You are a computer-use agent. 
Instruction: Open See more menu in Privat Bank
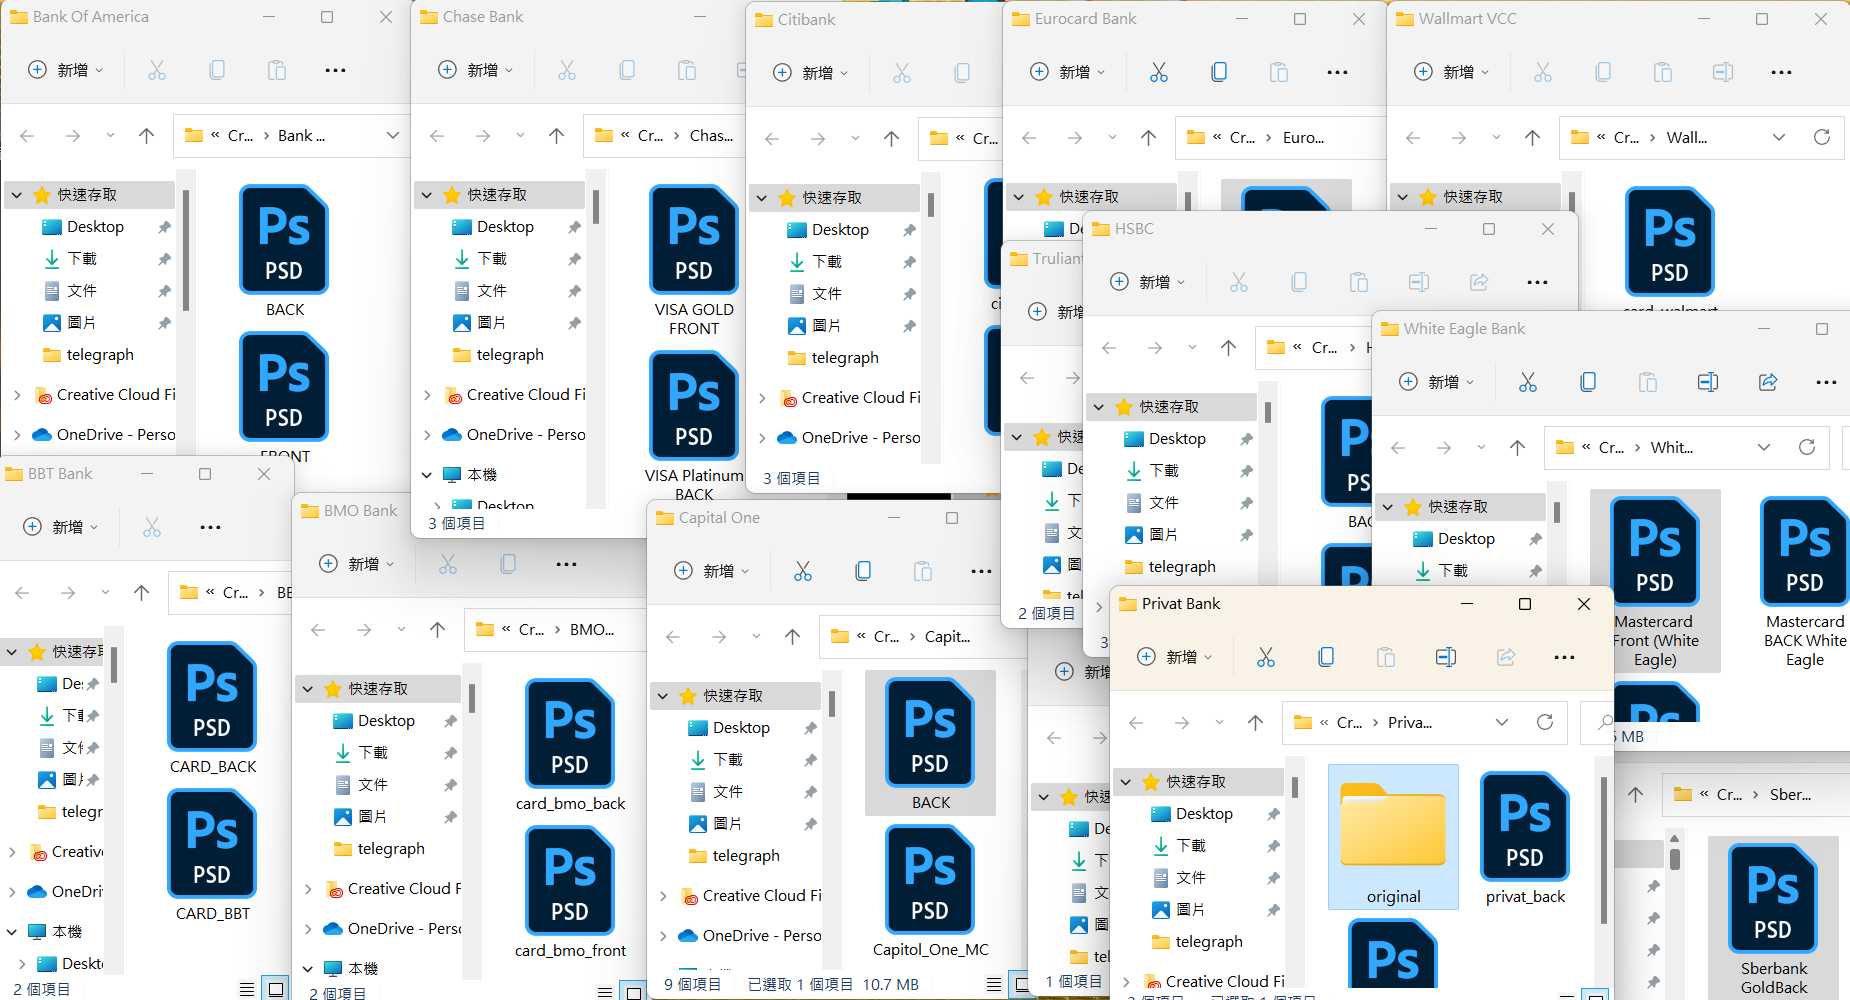click(x=1565, y=657)
